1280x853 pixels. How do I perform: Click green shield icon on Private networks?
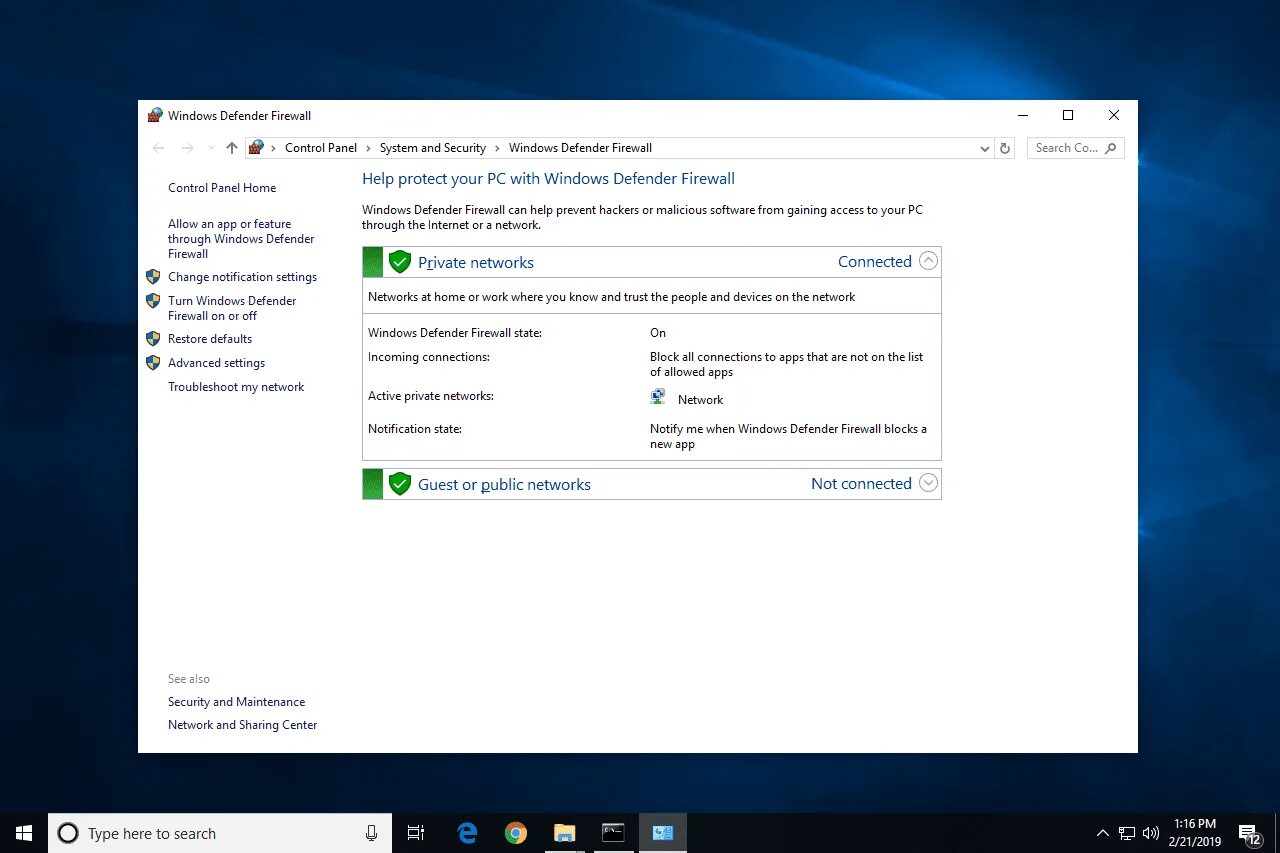point(400,262)
